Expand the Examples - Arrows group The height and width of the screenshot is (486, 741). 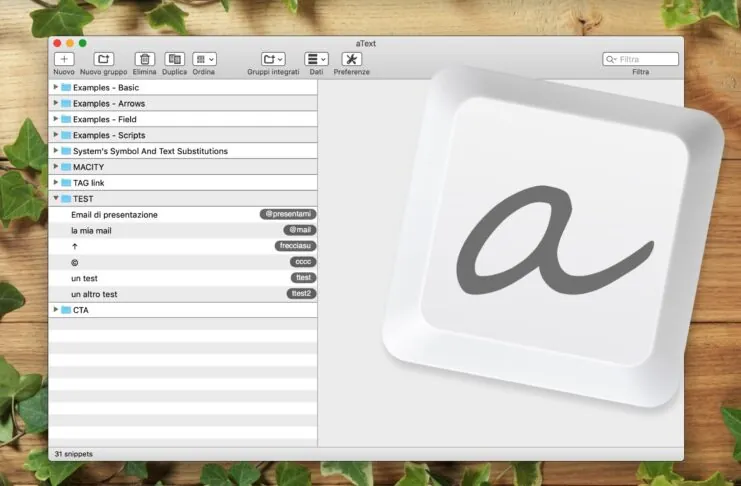click(x=56, y=103)
